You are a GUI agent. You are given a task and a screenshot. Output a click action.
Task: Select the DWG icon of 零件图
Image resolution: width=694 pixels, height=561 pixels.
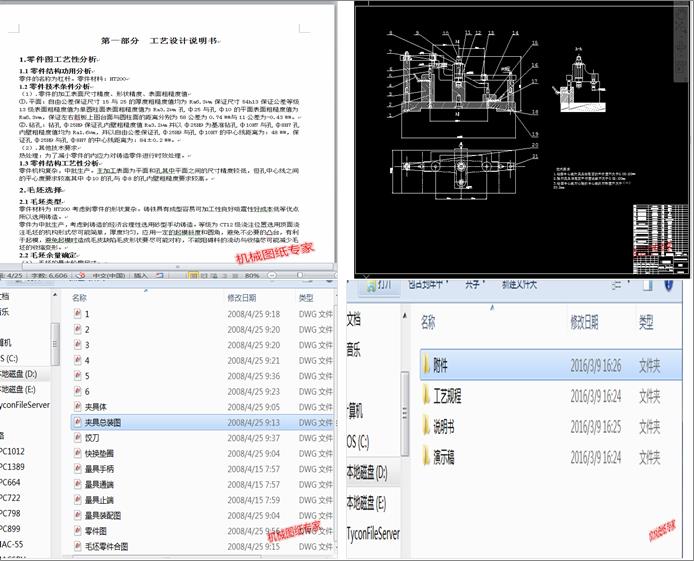pyautogui.click(x=77, y=530)
